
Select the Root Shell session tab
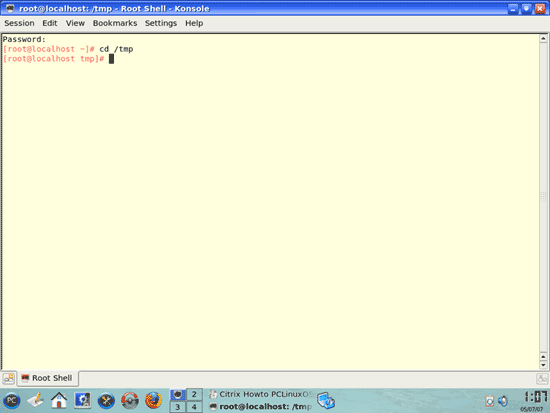point(48,378)
